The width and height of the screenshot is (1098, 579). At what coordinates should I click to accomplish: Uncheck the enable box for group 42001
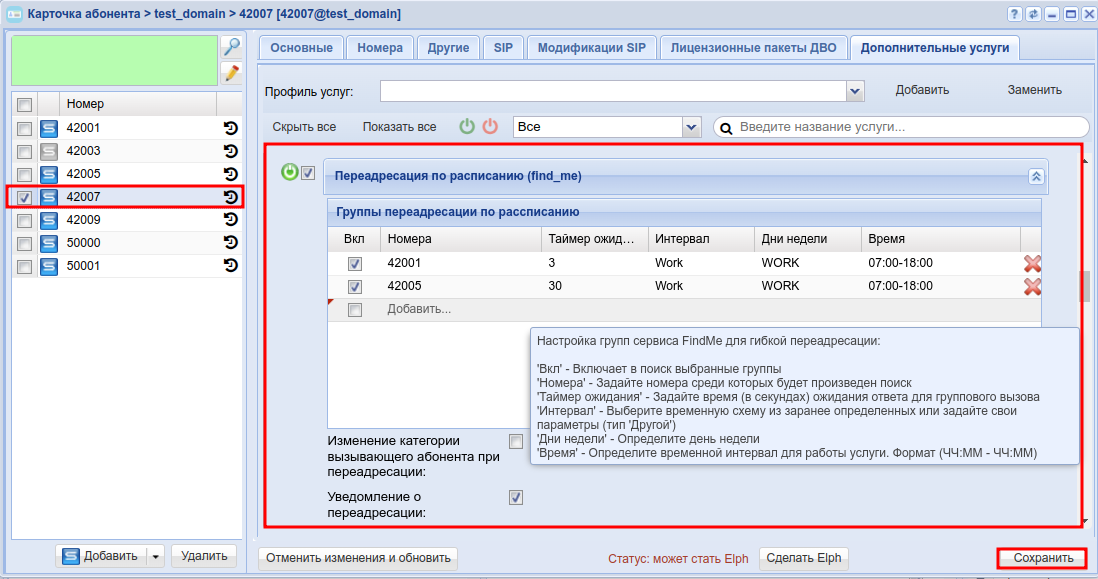[354, 264]
